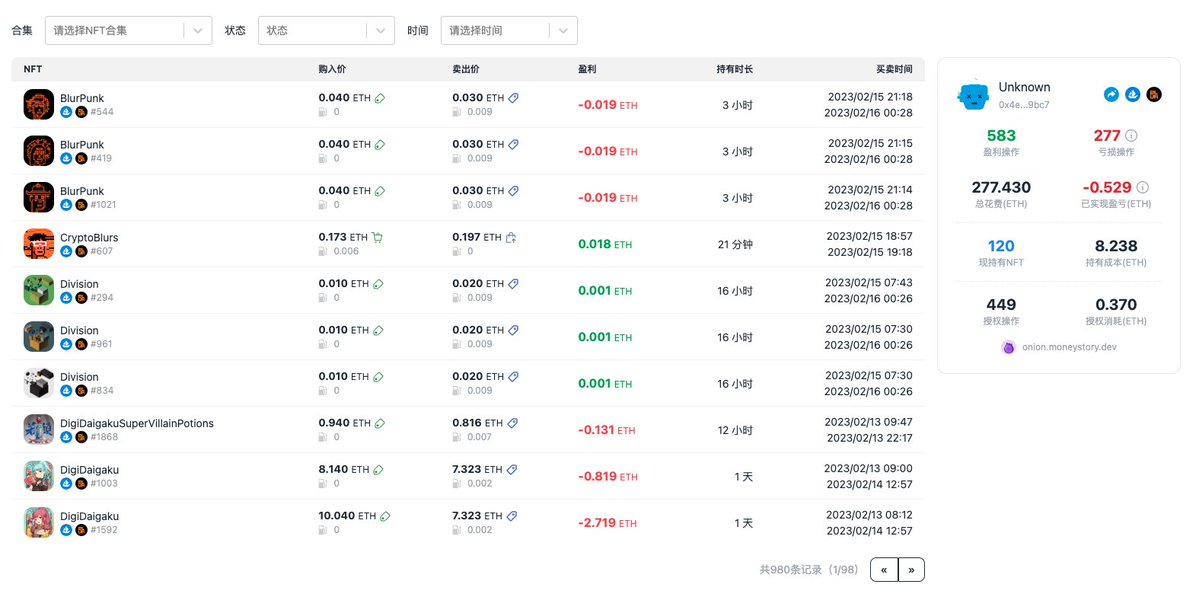Image resolution: width=1199 pixels, height=597 pixels.
Task: Click the info icon next to 277 亏损操作
Action: click(x=1132, y=135)
